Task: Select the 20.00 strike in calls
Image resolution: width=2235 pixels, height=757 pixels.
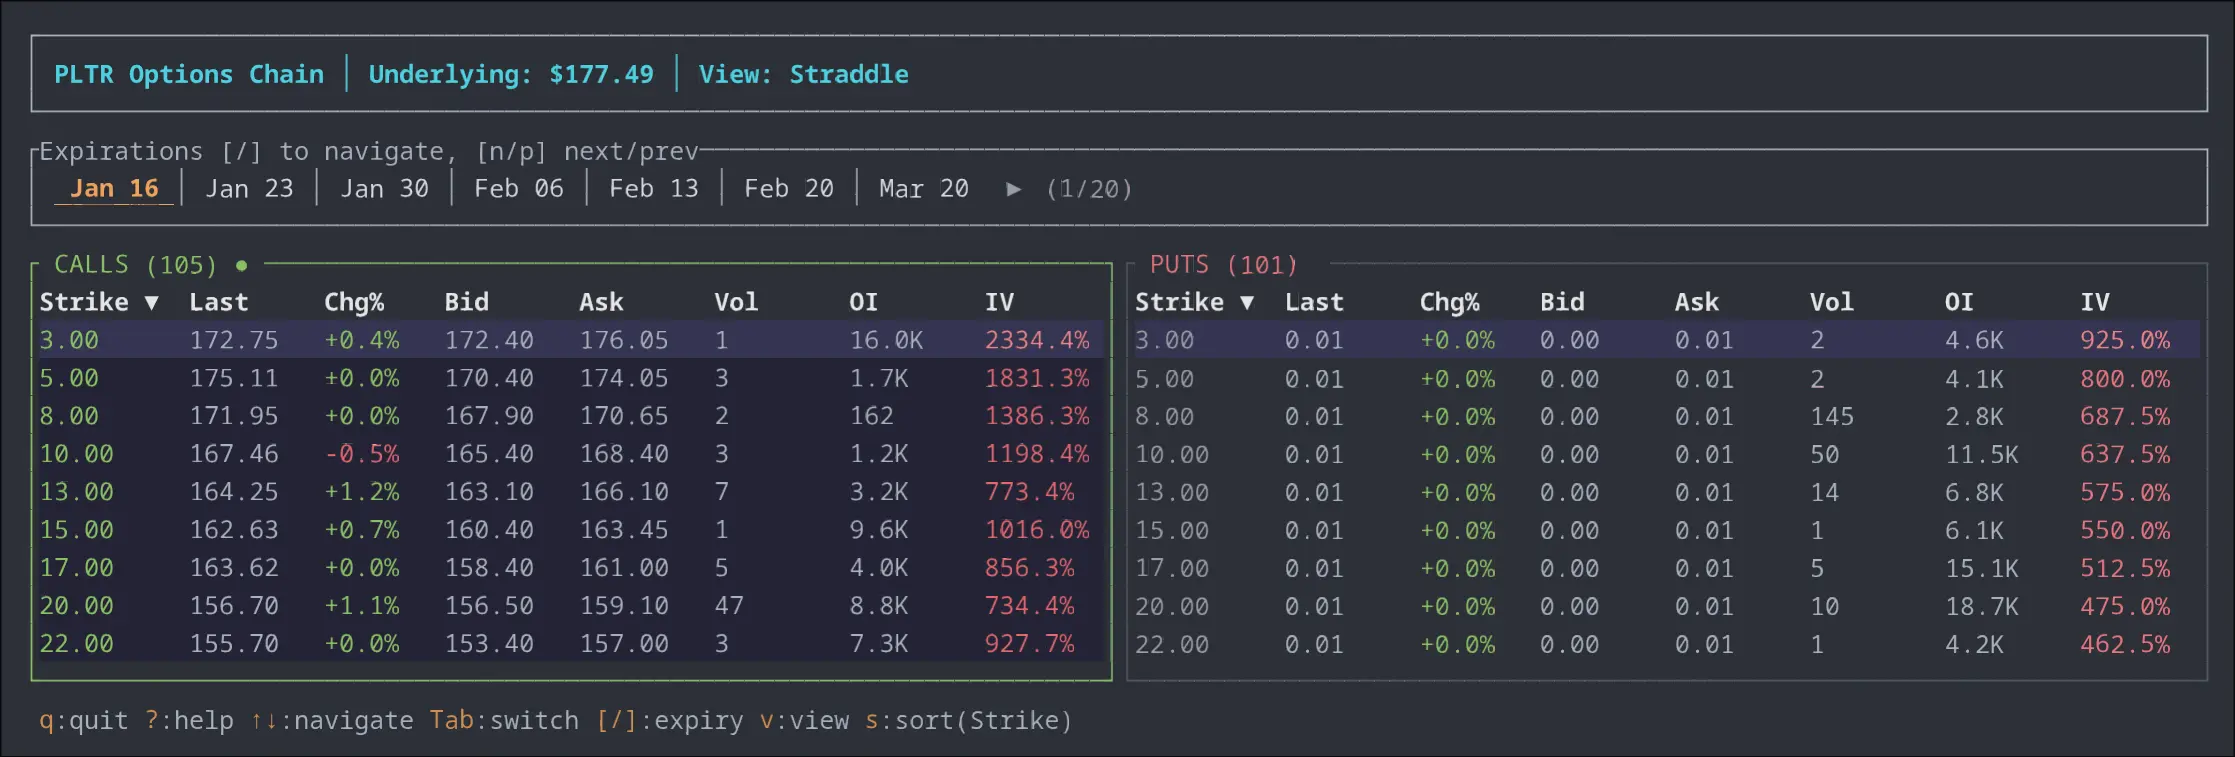Action: point(77,606)
